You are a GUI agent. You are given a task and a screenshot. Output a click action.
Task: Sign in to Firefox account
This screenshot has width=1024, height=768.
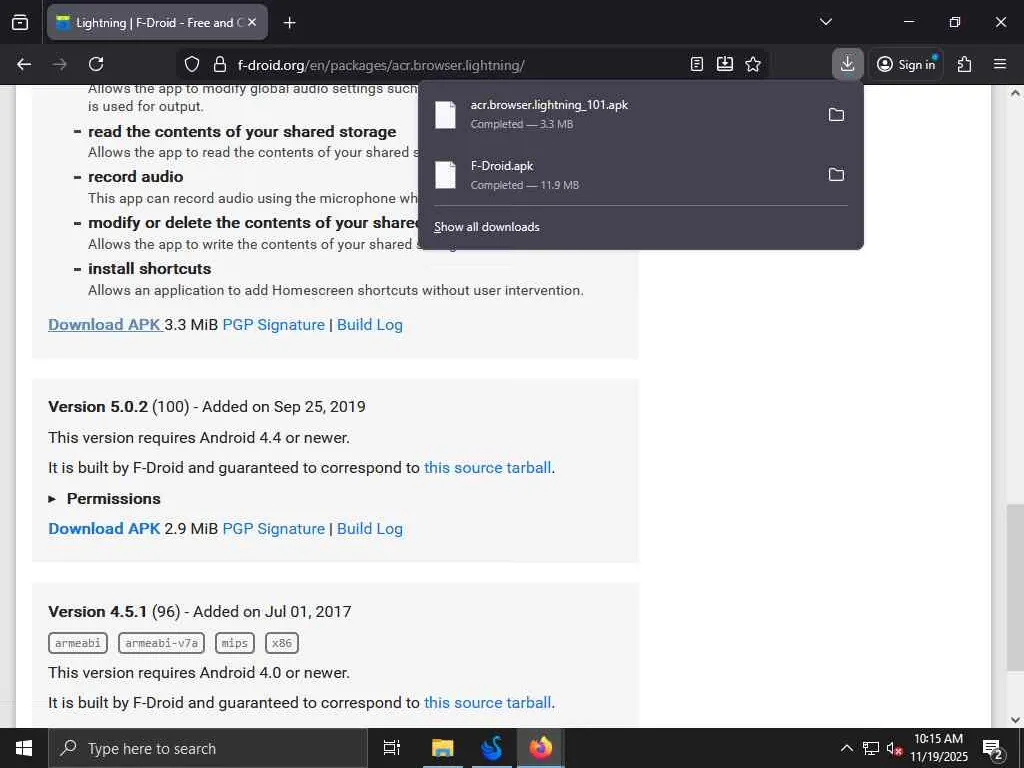[x=906, y=64]
